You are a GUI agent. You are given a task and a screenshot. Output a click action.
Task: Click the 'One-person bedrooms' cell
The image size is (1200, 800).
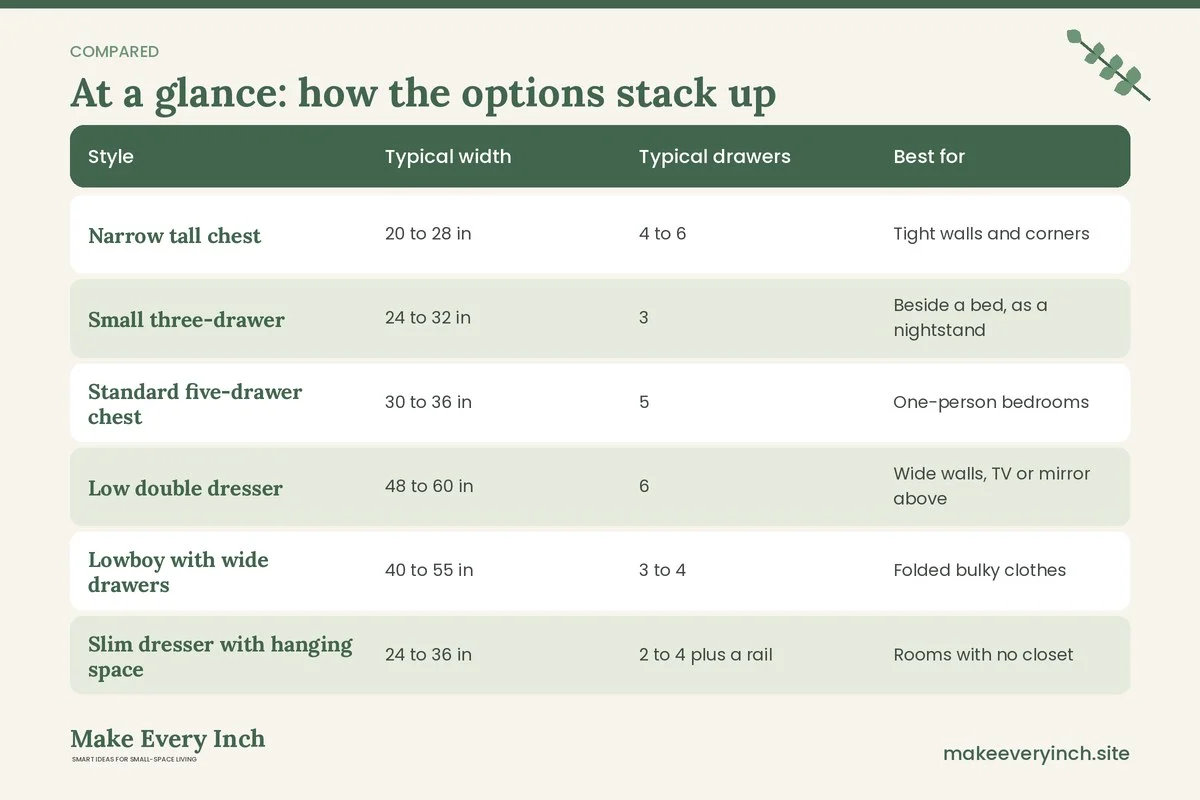click(x=991, y=402)
